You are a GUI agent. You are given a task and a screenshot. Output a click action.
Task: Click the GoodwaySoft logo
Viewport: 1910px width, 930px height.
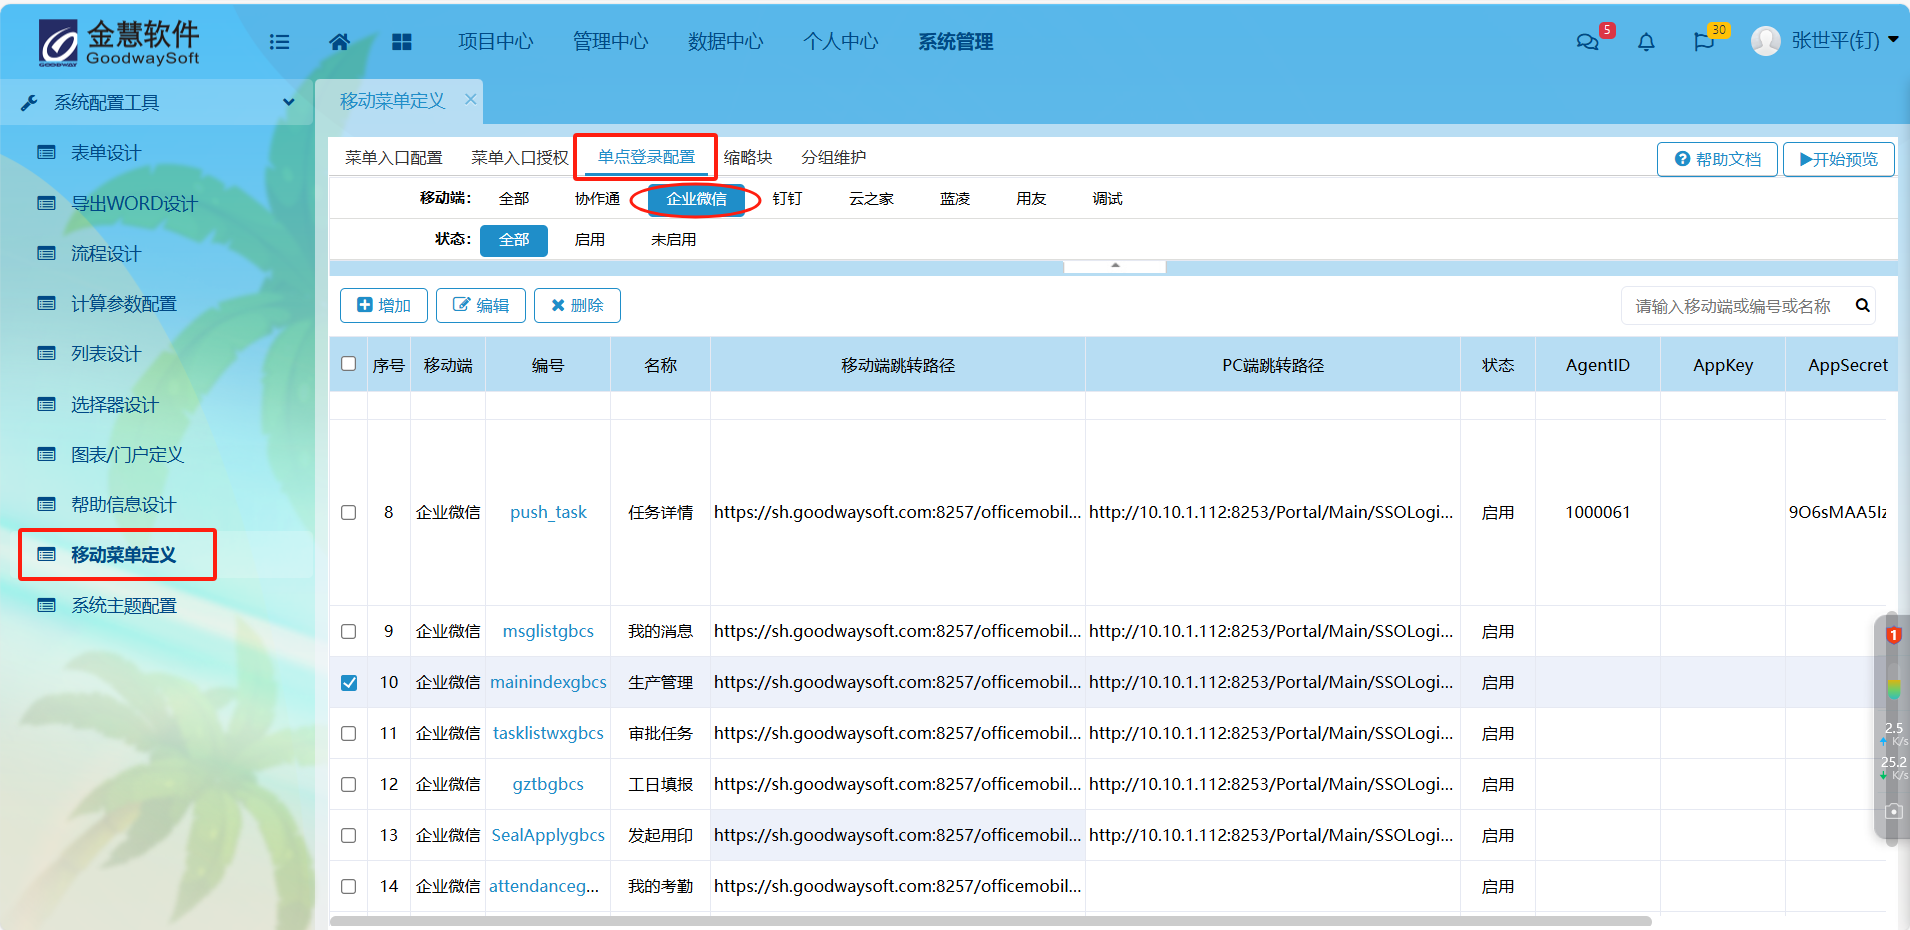[119, 43]
